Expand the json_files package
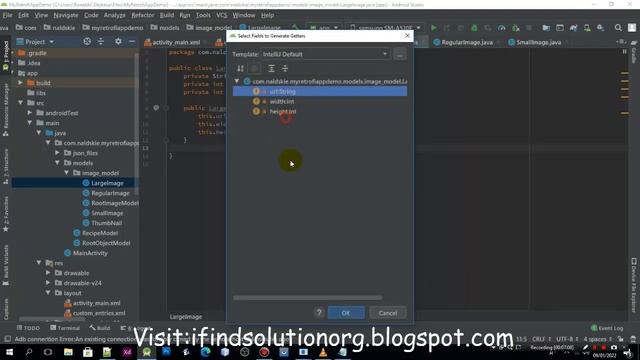 coord(58,153)
